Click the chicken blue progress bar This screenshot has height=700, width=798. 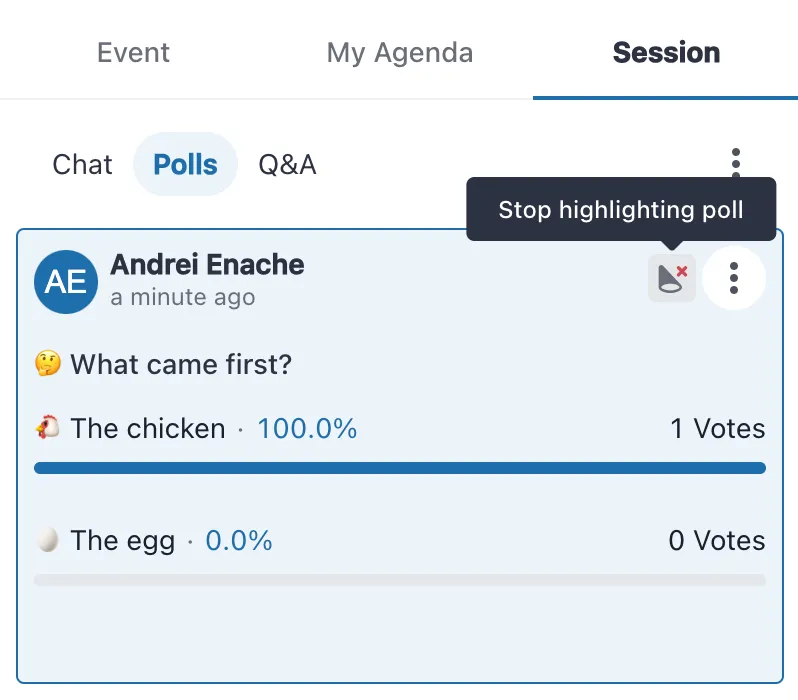pyautogui.click(x=399, y=468)
